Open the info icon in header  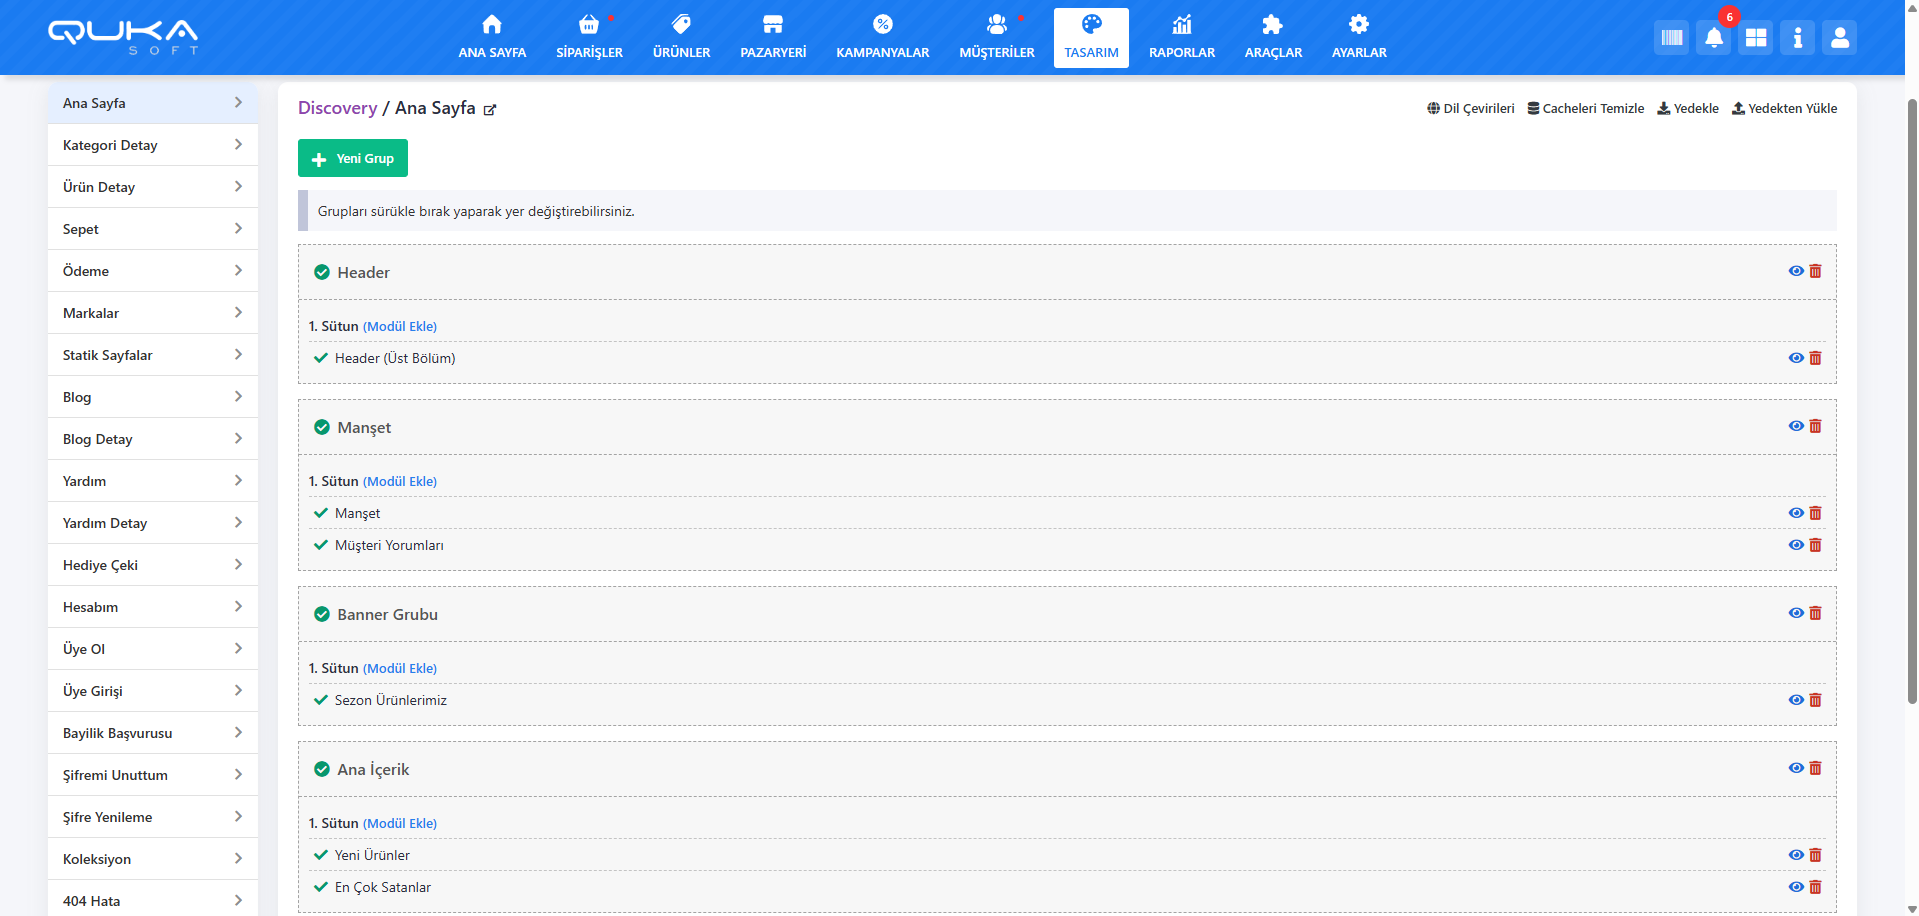click(1797, 38)
